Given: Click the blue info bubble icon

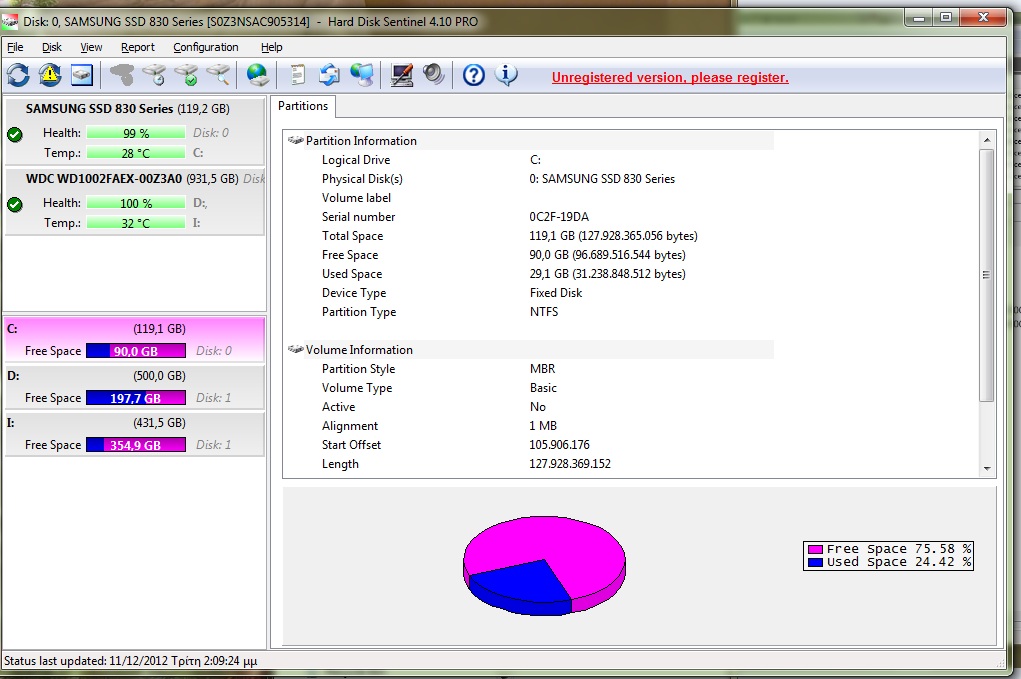Looking at the screenshot, I should pyautogui.click(x=506, y=76).
